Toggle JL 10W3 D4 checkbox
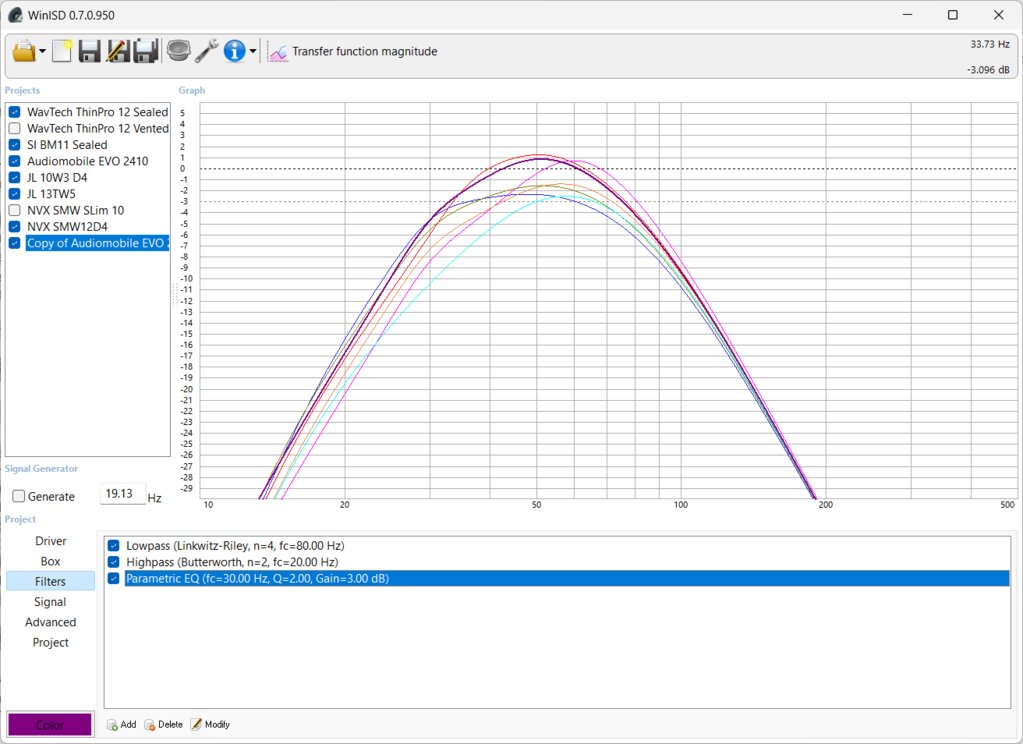This screenshot has width=1023, height=744. [x=14, y=178]
